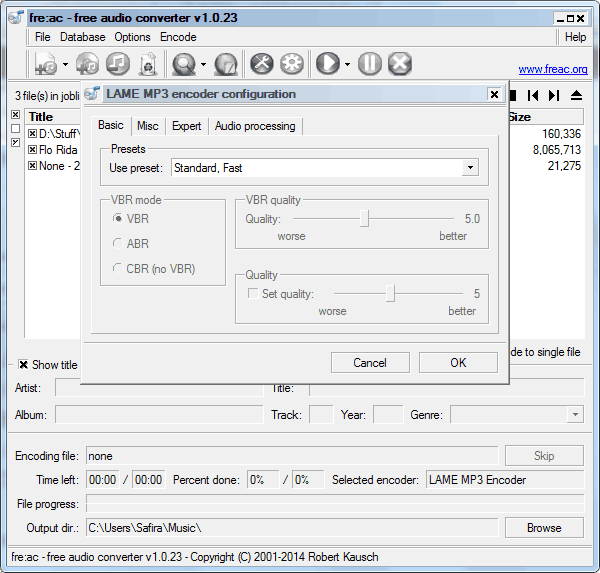Screen dimensions: 600x573
Task: Click the Track input field
Action: (x=321, y=415)
